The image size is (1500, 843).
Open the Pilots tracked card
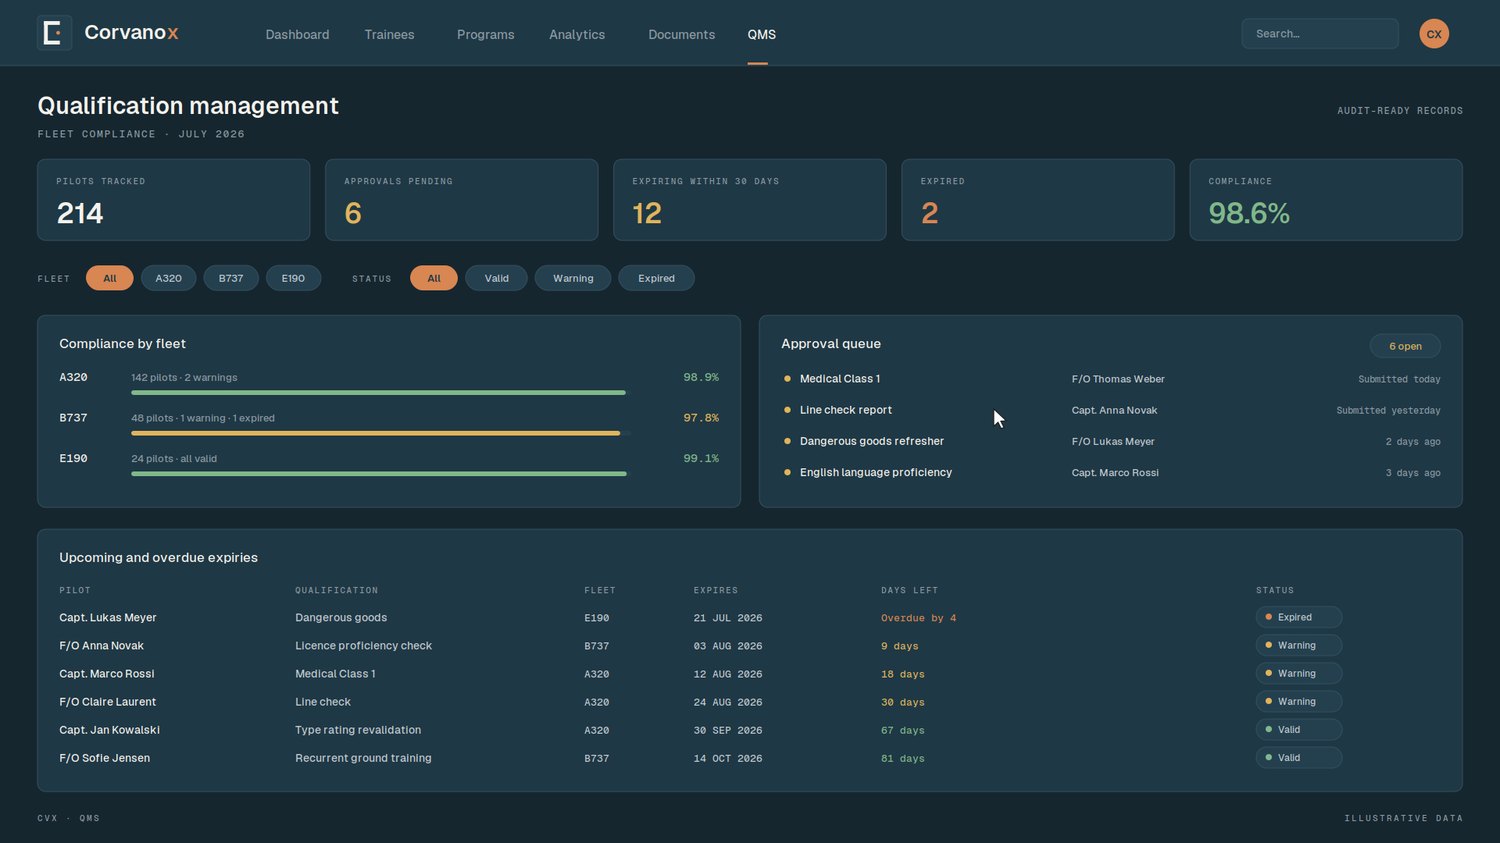pyautogui.click(x=173, y=200)
